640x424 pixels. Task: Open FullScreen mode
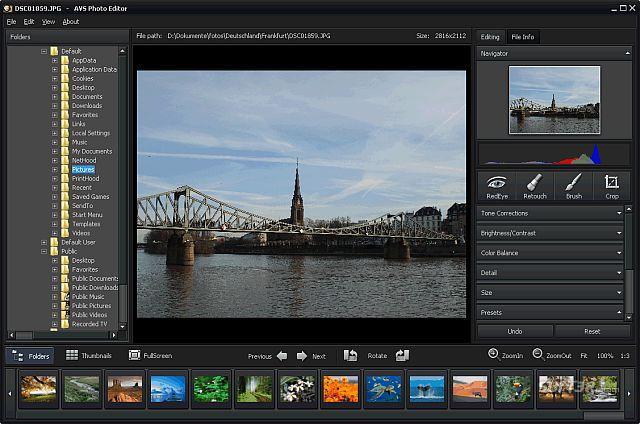coord(150,355)
